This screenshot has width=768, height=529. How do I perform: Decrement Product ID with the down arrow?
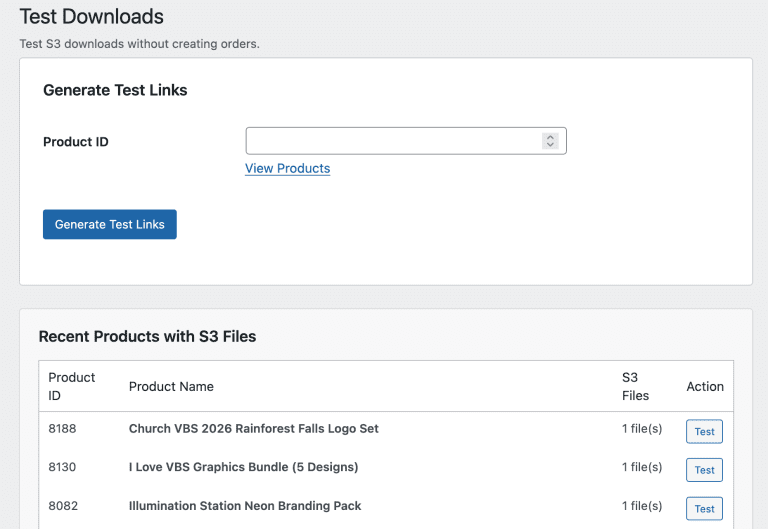tap(550, 146)
